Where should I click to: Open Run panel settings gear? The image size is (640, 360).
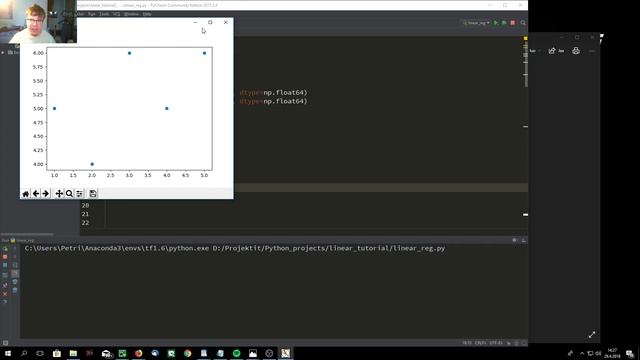pyautogui.click(x=515, y=240)
